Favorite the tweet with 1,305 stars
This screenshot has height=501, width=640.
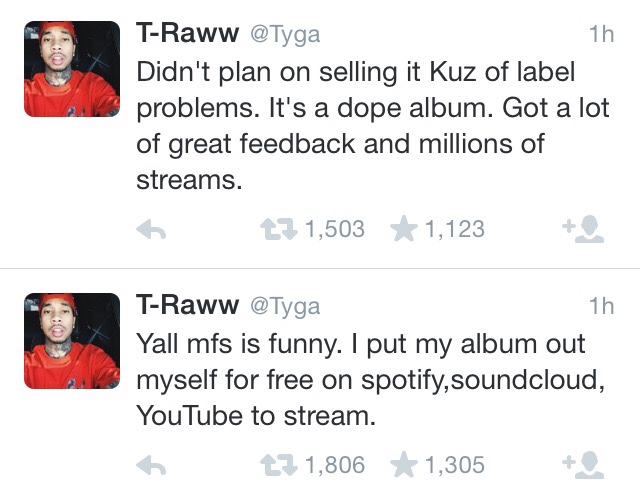click(x=404, y=465)
